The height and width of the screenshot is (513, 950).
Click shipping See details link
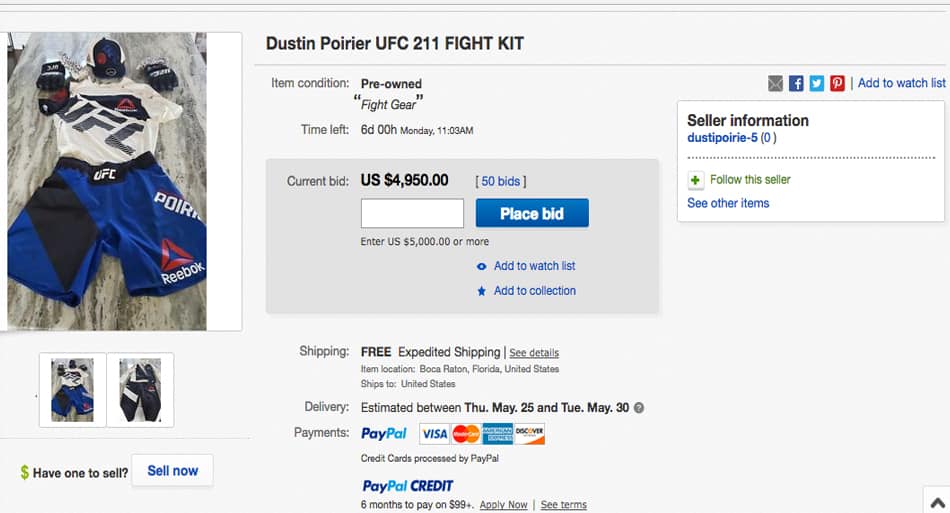(534, 353)
